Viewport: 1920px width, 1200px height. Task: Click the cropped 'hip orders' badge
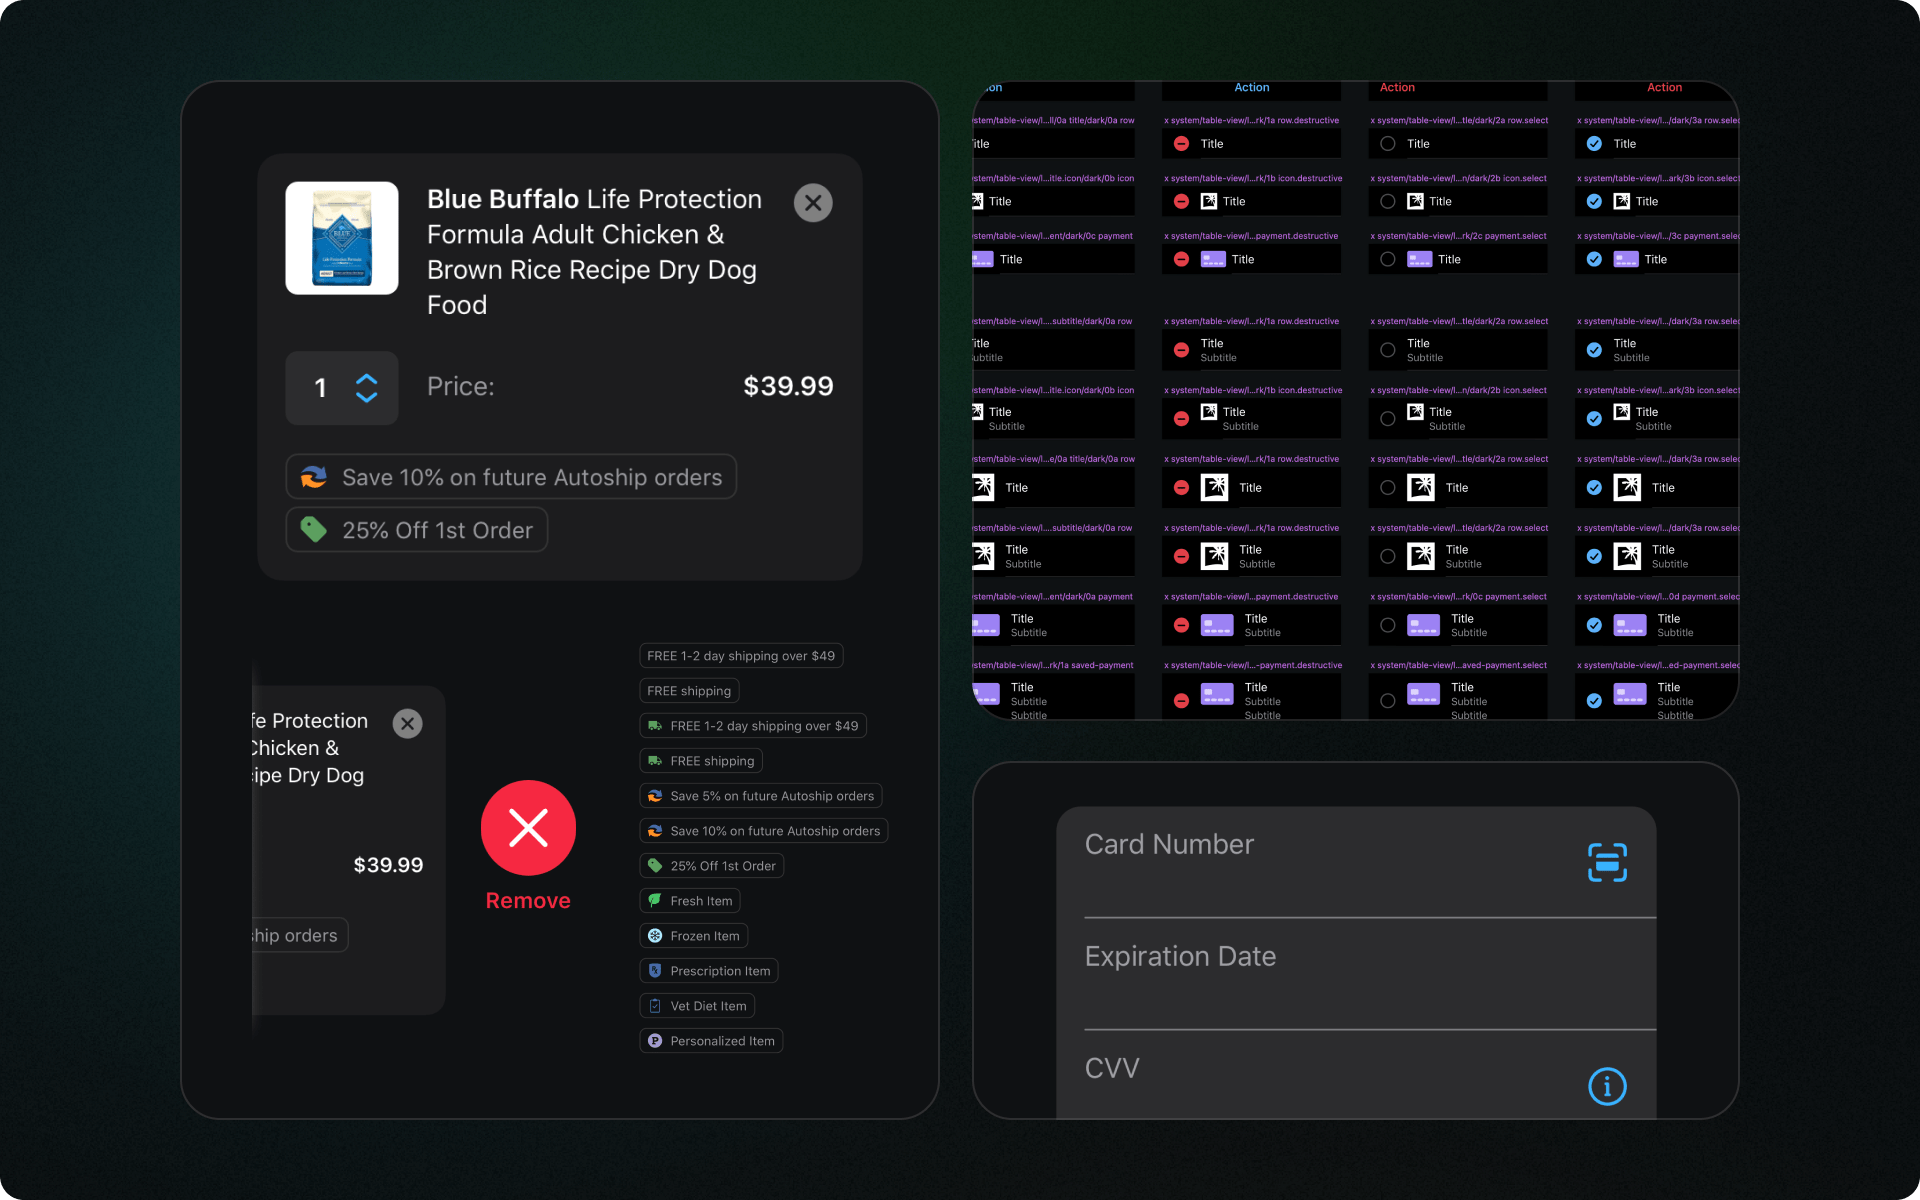click(298, 935)
